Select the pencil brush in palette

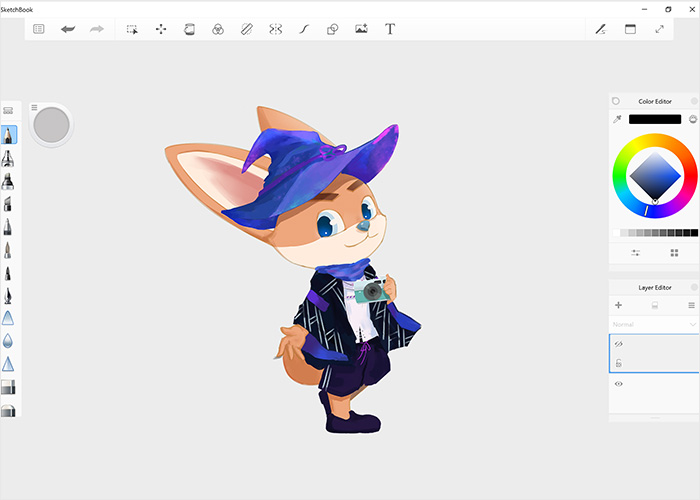[x=8, y=134]
